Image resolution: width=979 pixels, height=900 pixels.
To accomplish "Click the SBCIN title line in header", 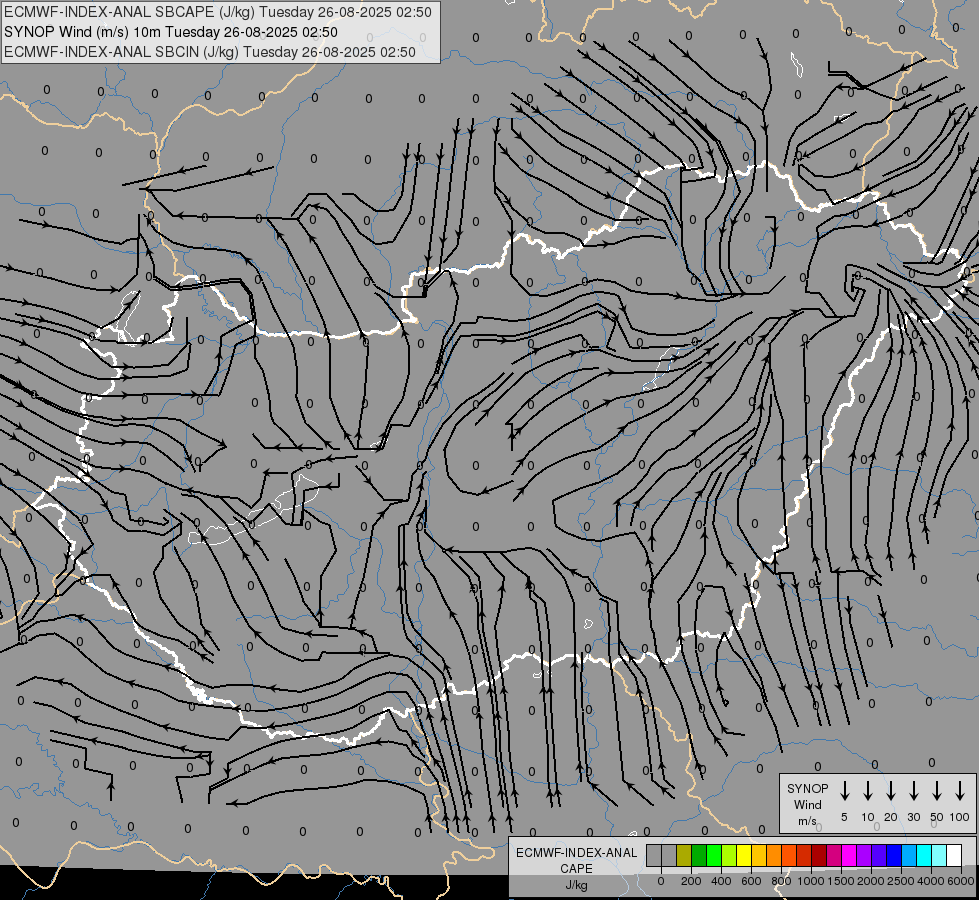I will point(210,52).
